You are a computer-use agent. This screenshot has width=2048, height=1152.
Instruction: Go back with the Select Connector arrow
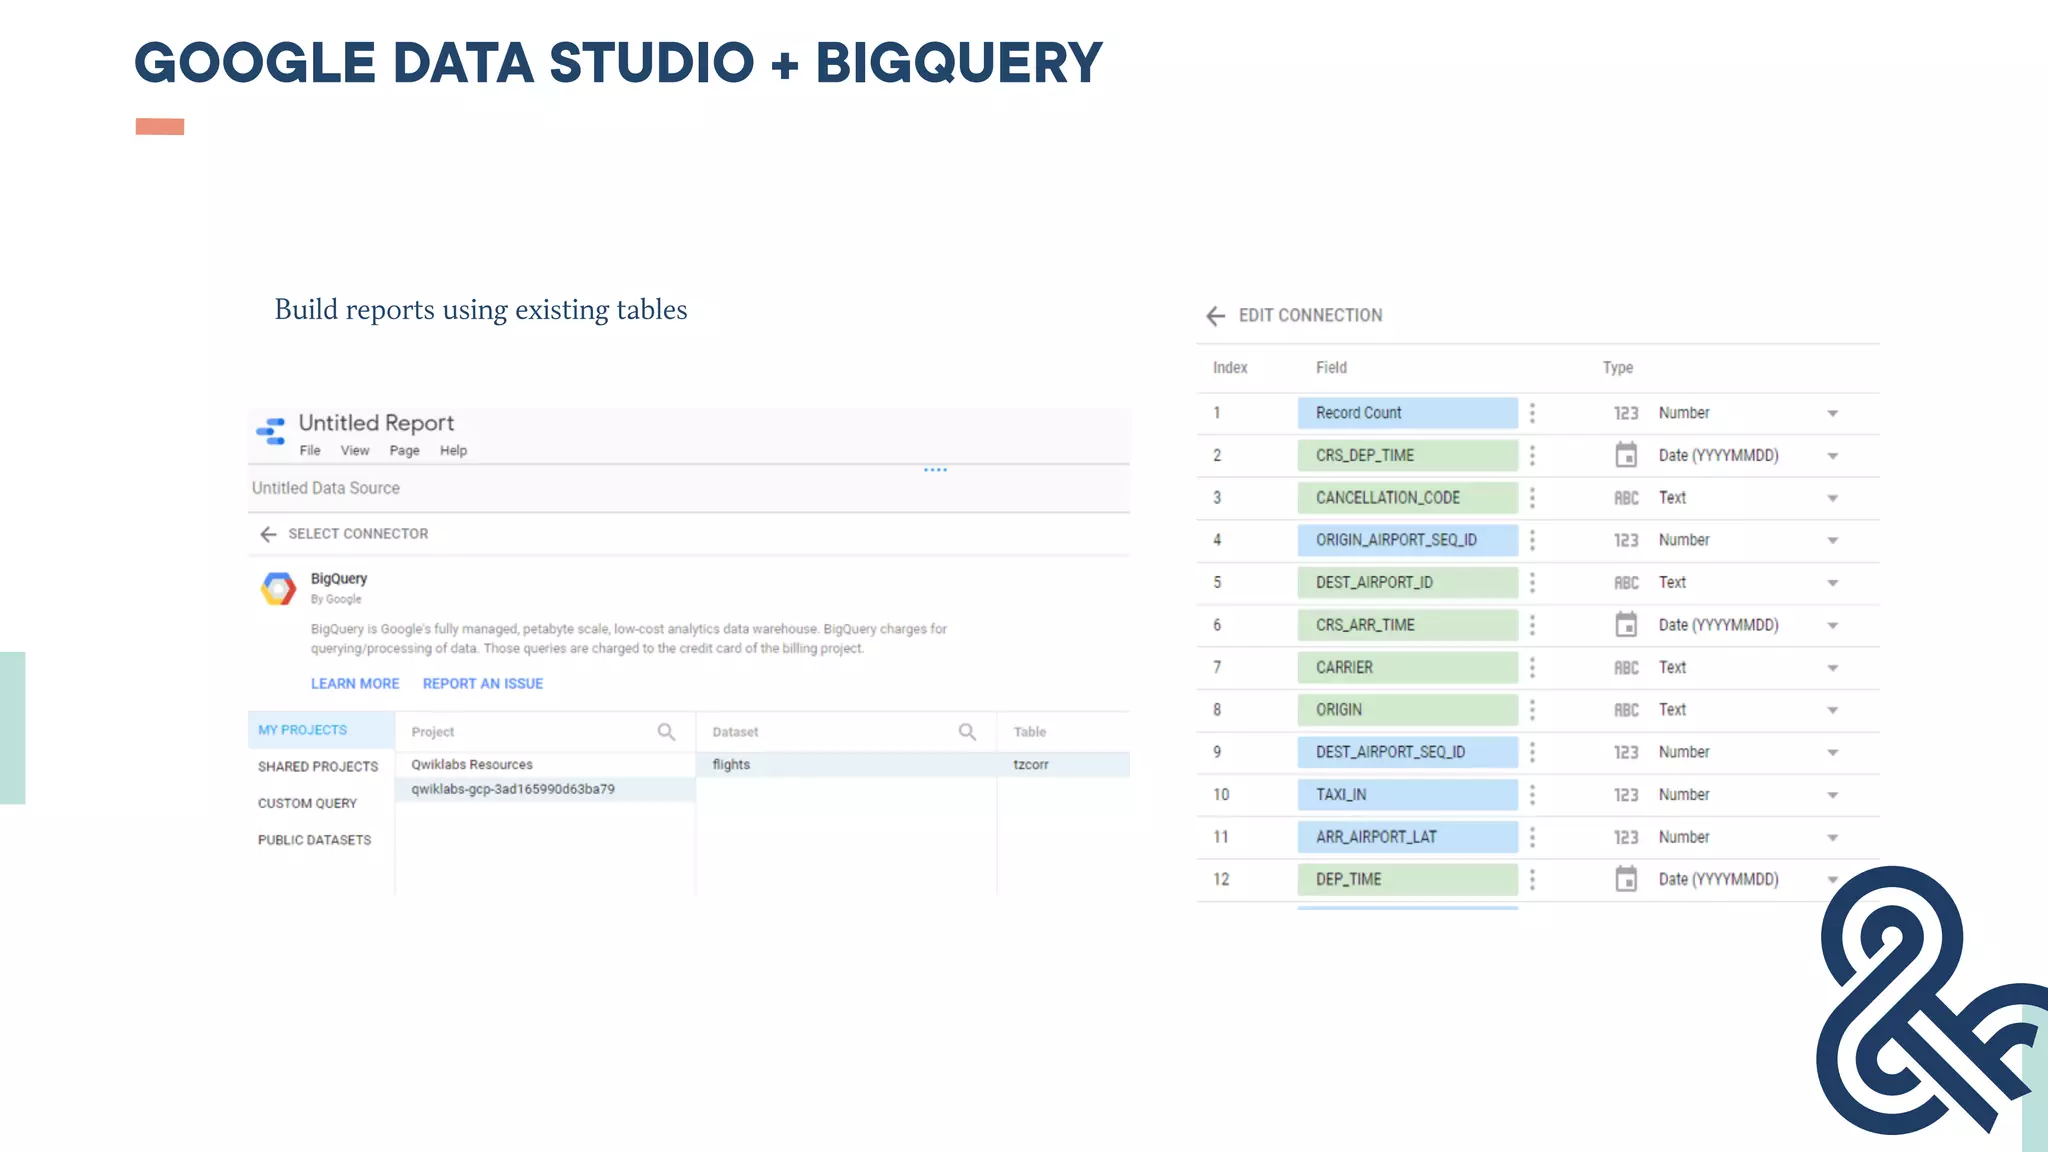(x=268, y=534)
